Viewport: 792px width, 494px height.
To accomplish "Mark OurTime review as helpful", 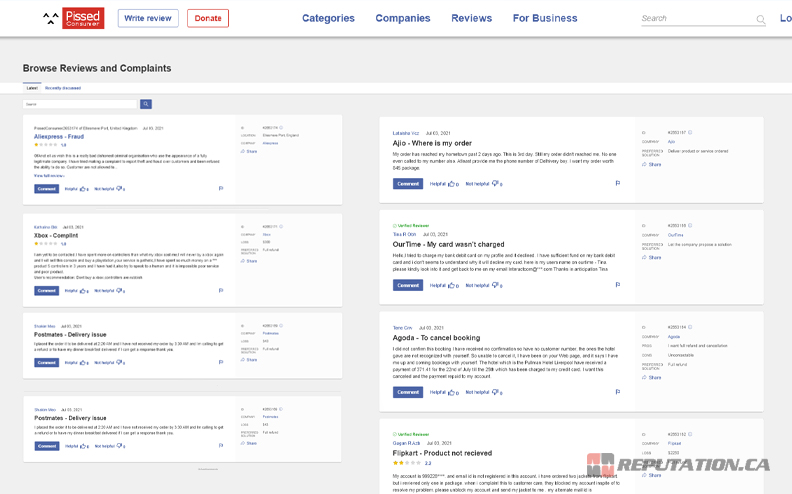I will pos(444,285).
